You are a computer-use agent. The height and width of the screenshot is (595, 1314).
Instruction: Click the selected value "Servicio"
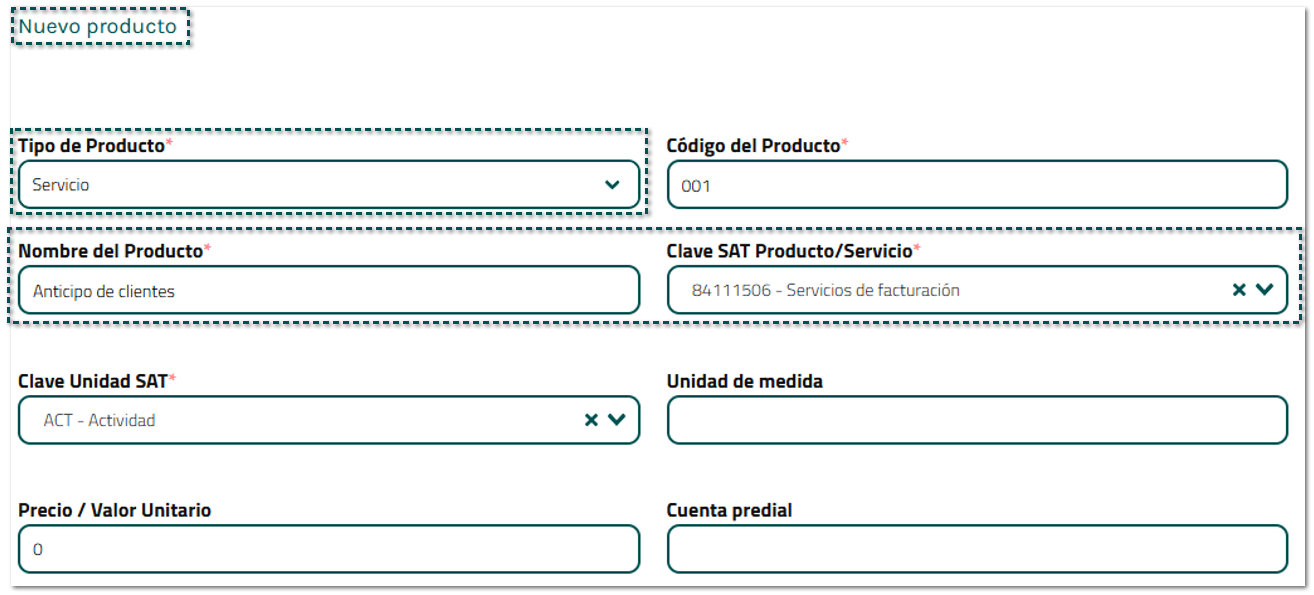[x=62, y=185]
